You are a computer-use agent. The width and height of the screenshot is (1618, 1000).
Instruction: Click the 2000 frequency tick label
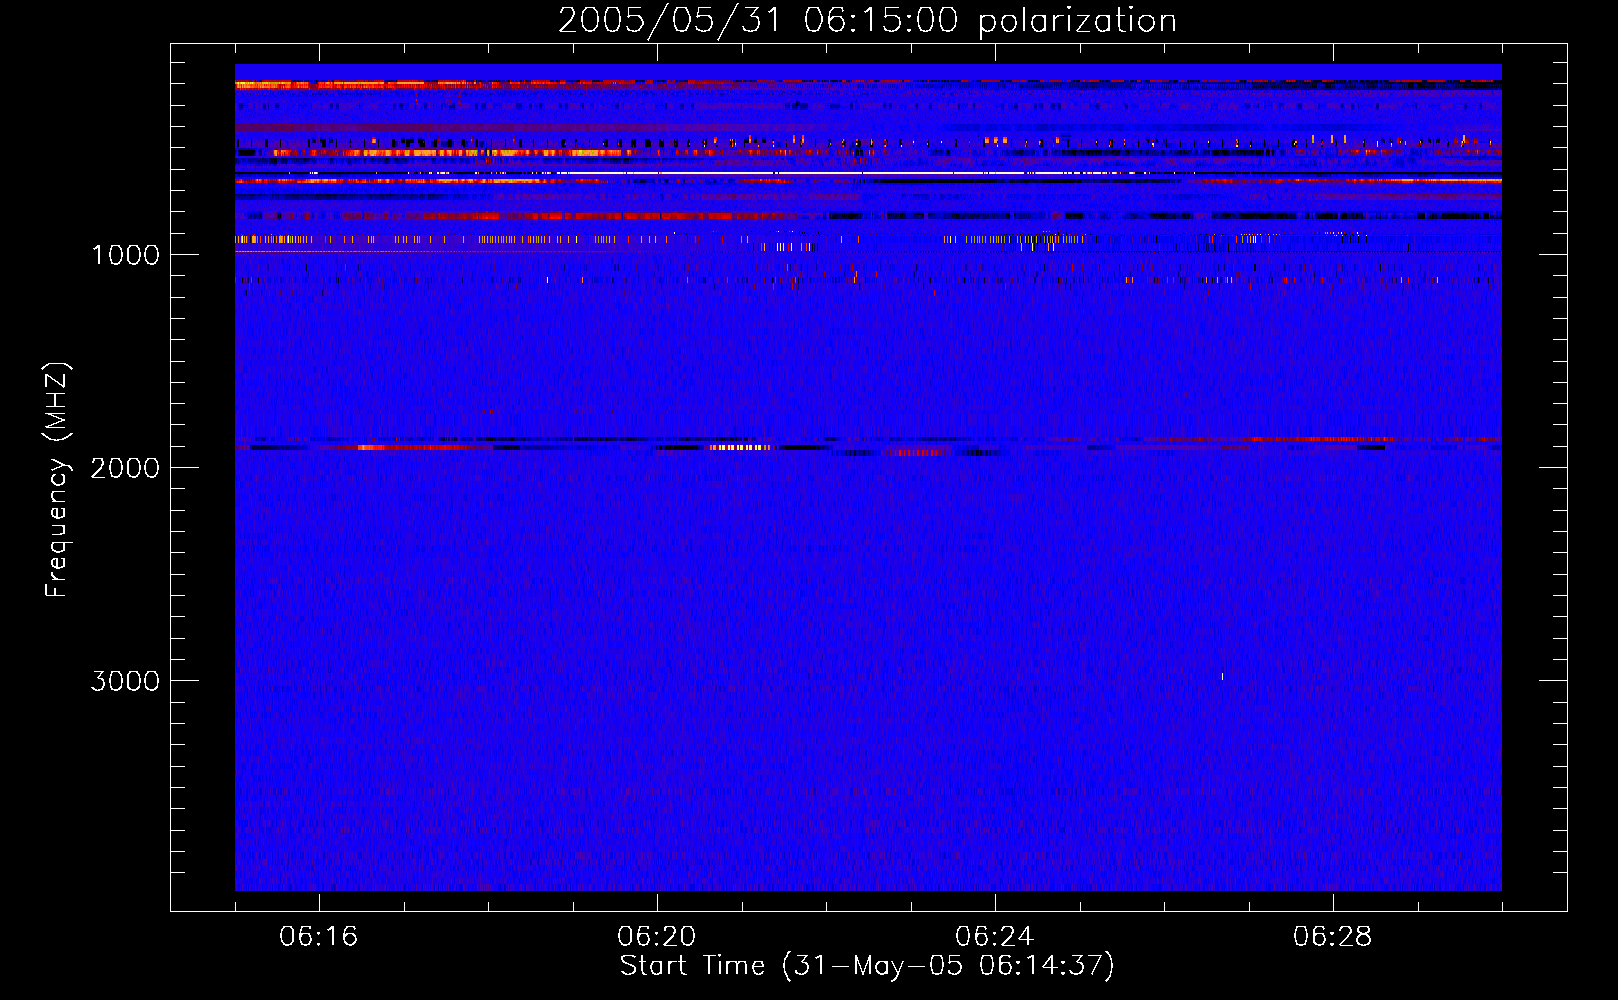pos(125,468)
